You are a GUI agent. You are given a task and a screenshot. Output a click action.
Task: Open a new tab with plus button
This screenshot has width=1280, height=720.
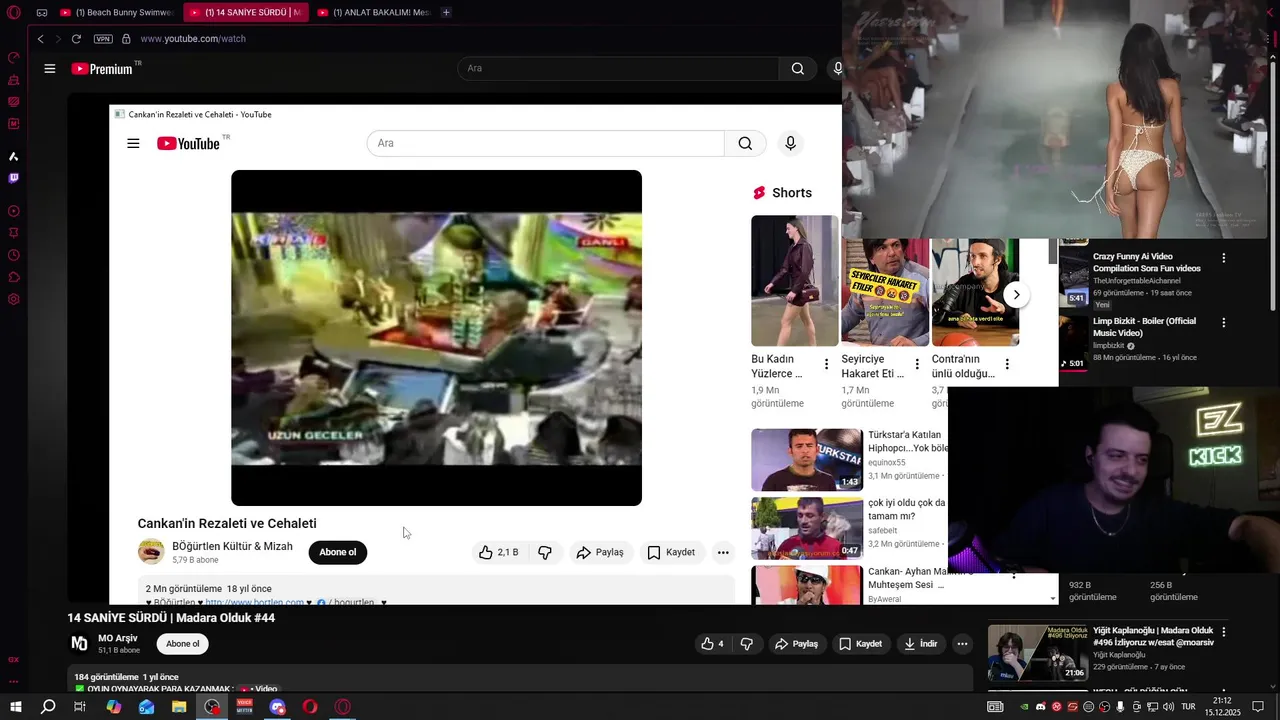tap(446, 13)
